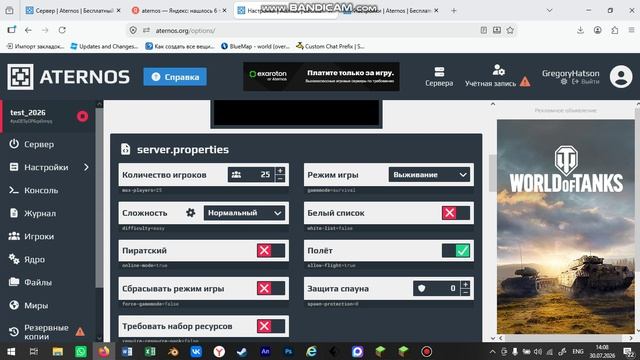640x360 pixels.
Task: Open the list all tabs dropdown
Action: pos(549,11)
